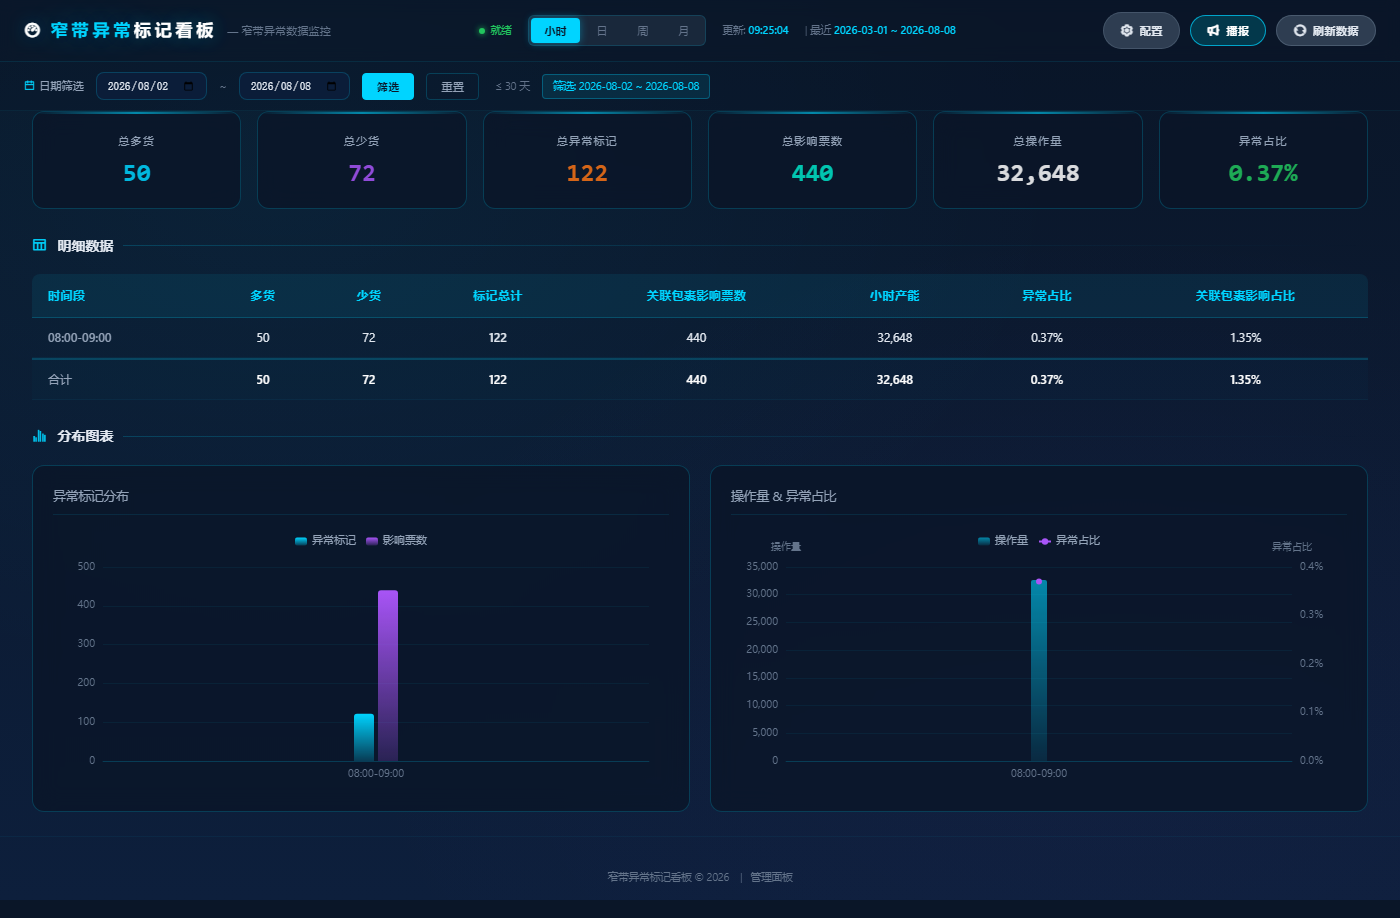Click the active filter range chip
This screenshot has height=918, width=1400.
click(626, 86)
